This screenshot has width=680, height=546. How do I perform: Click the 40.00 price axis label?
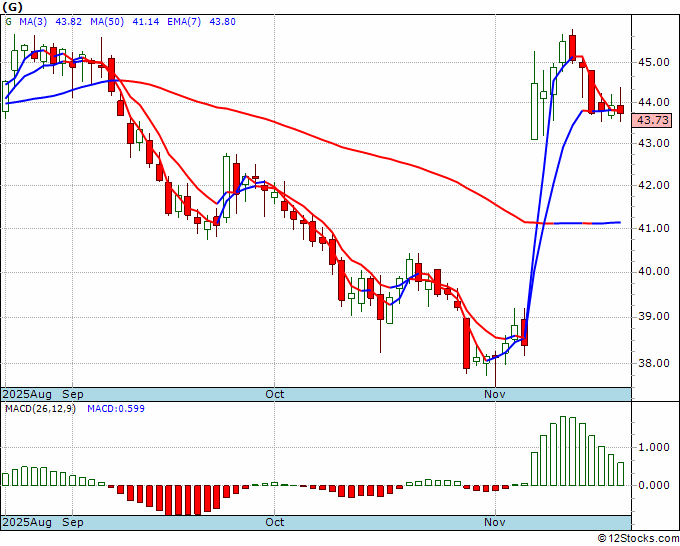654,272
